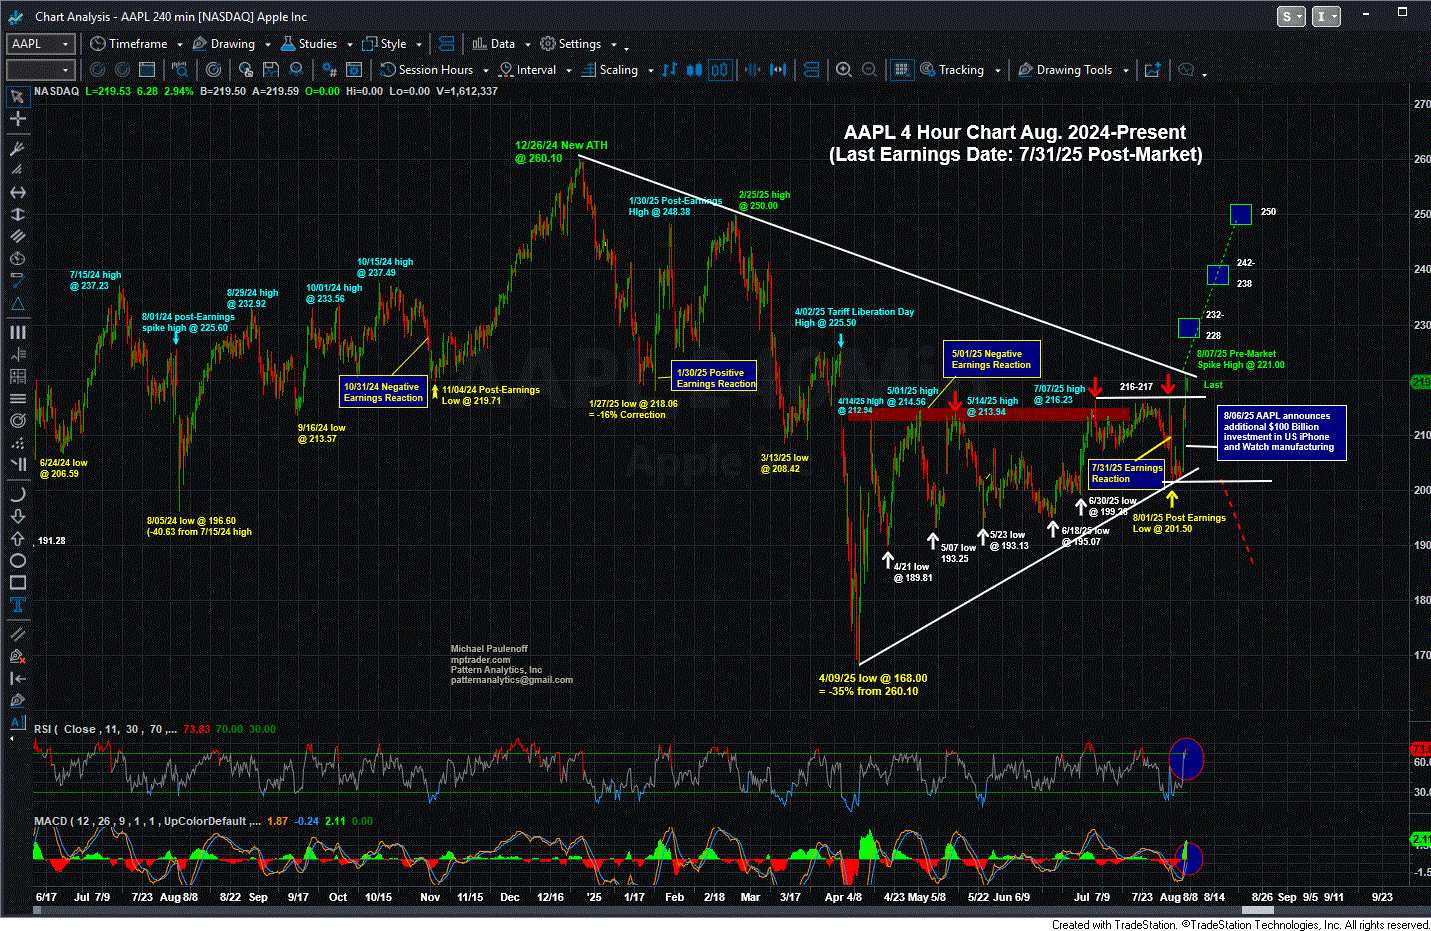The image size is (1431, 931).
Task: Open the Timeframe menu
Action: 129,43
